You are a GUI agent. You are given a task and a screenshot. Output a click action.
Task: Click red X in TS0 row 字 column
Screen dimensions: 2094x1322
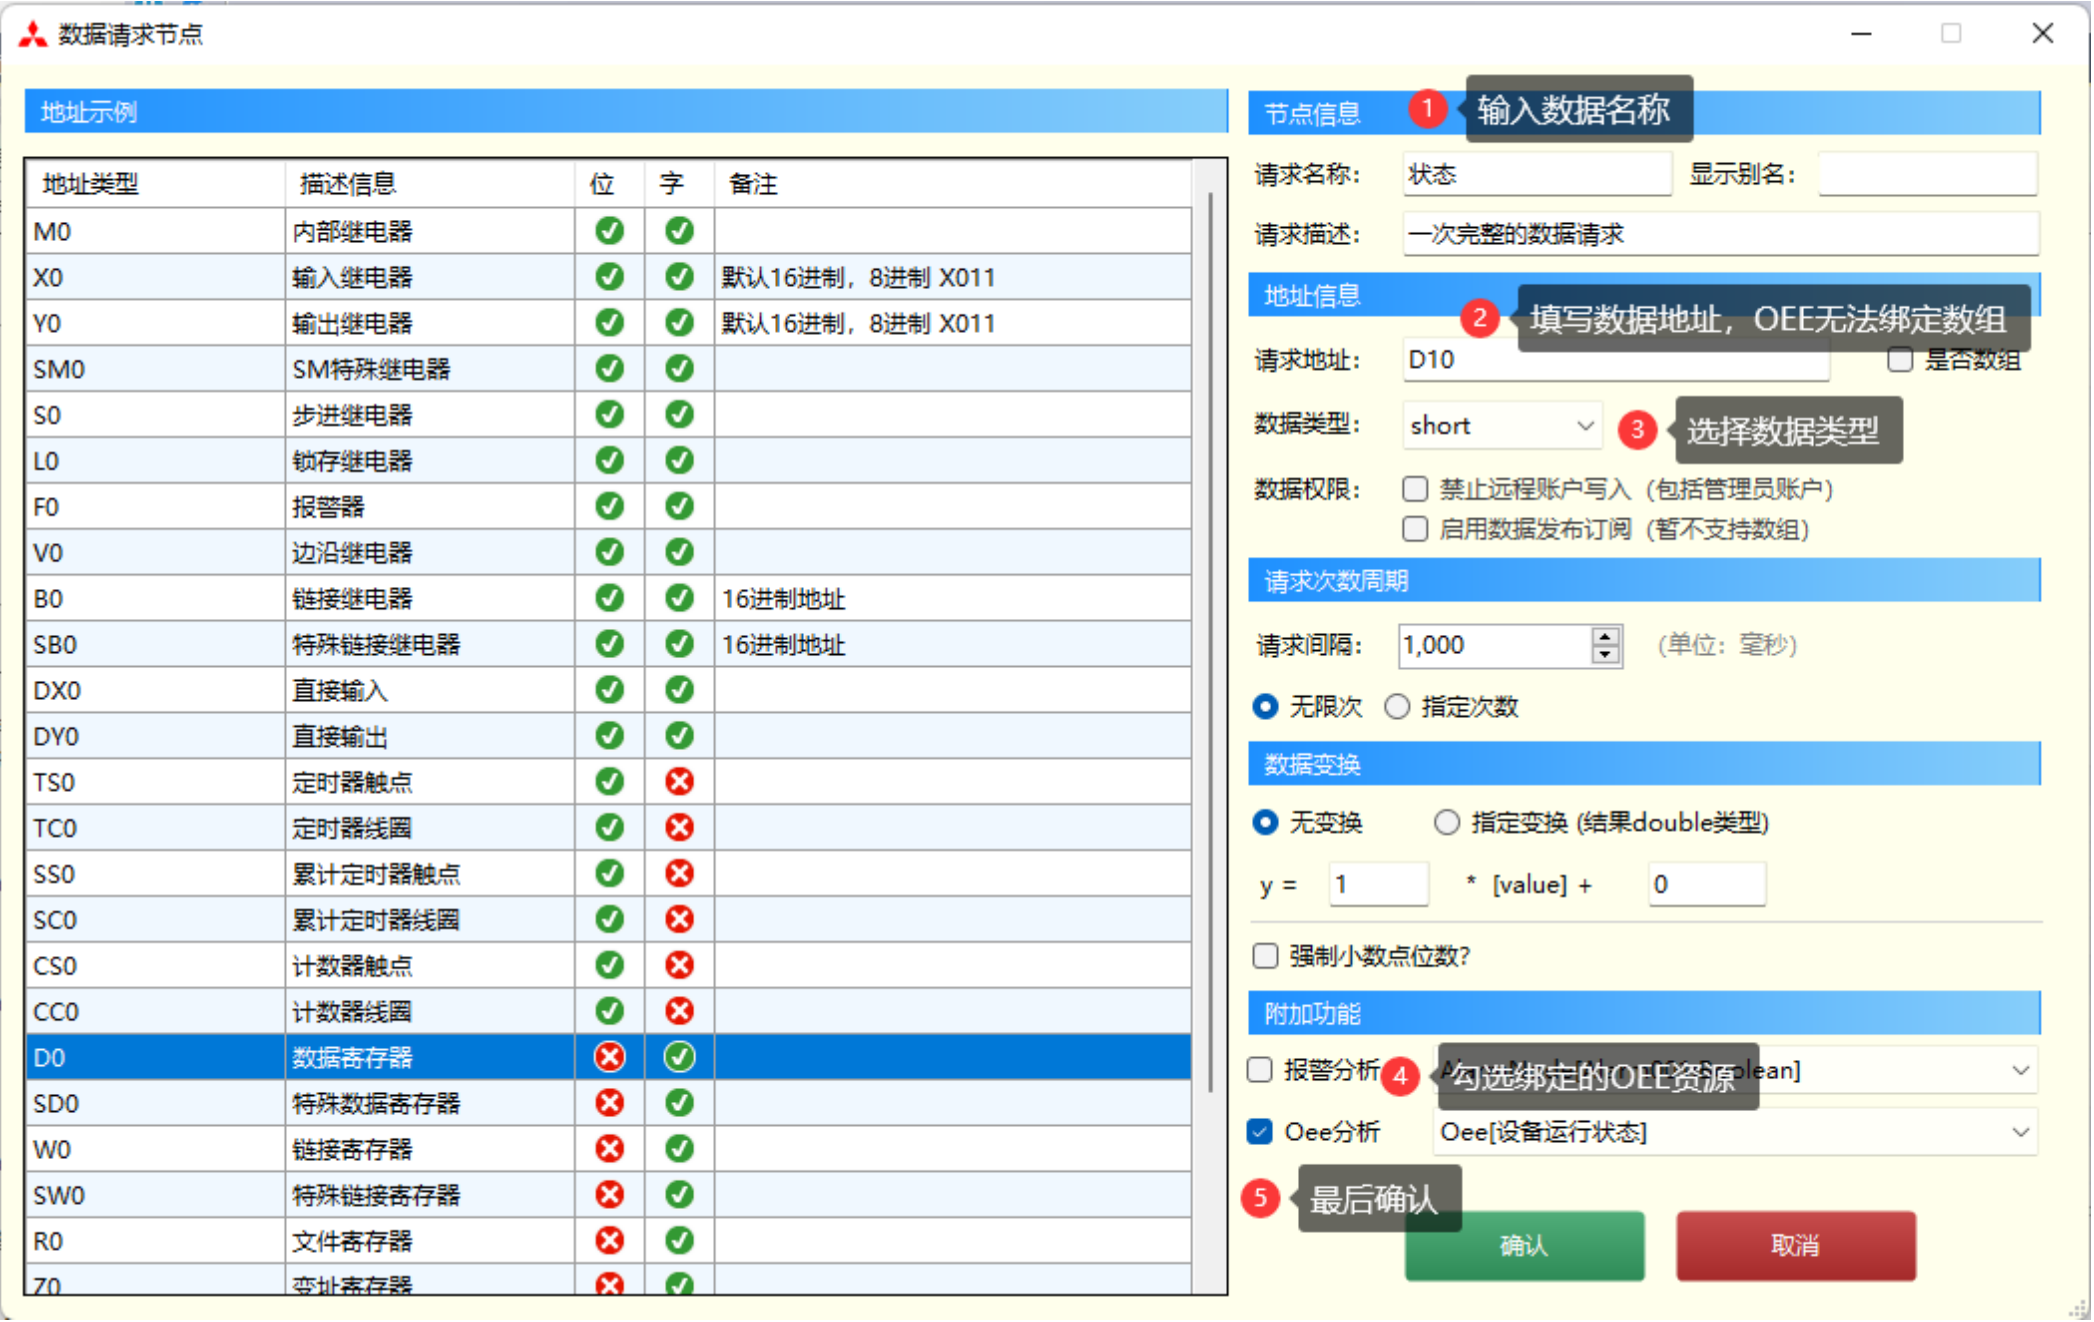[x=680, y=782]
